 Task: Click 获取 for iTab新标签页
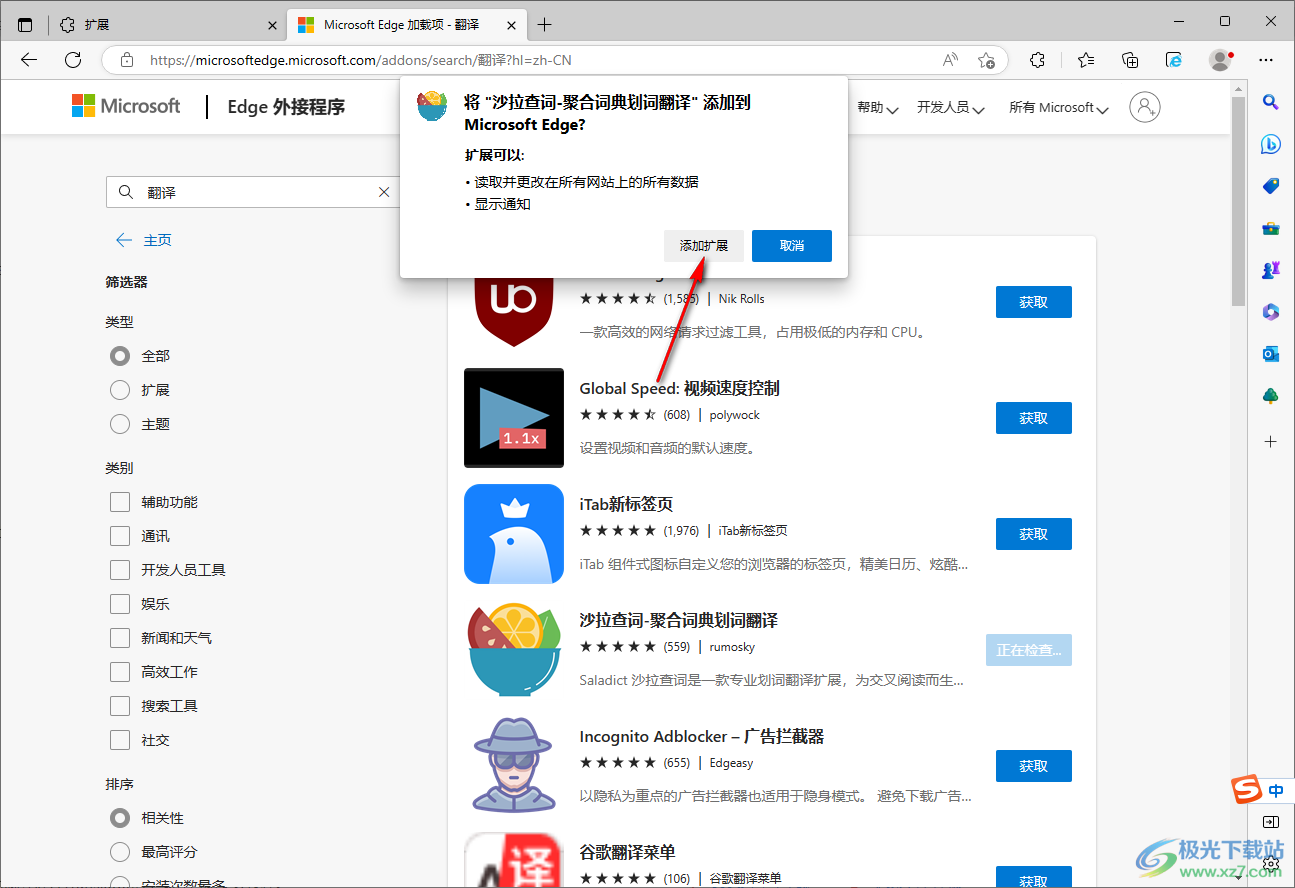tap(1034, 534)
